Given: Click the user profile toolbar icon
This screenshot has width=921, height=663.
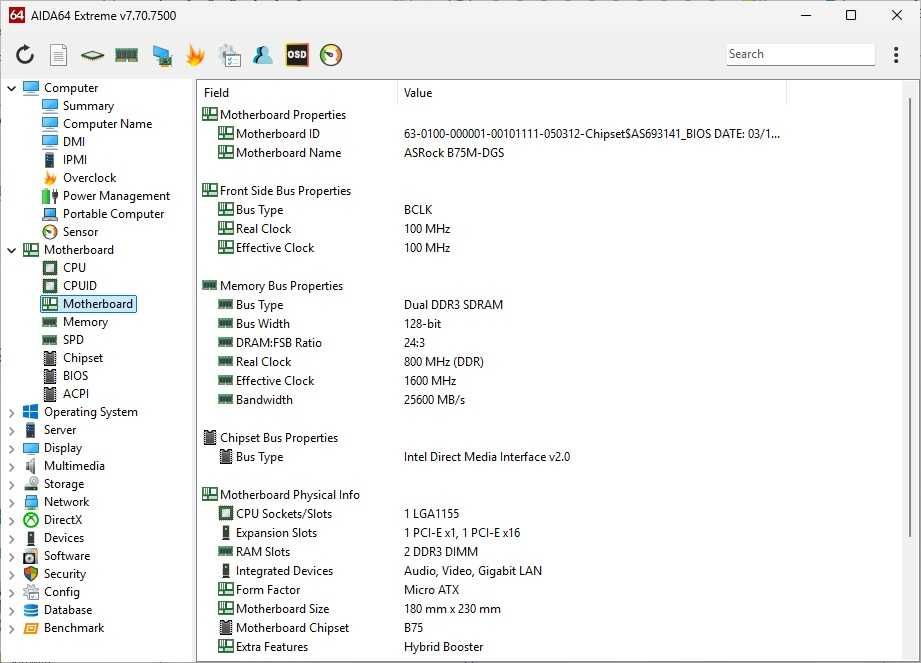Looking at the screenshot, I should click(x=263, y=55).
